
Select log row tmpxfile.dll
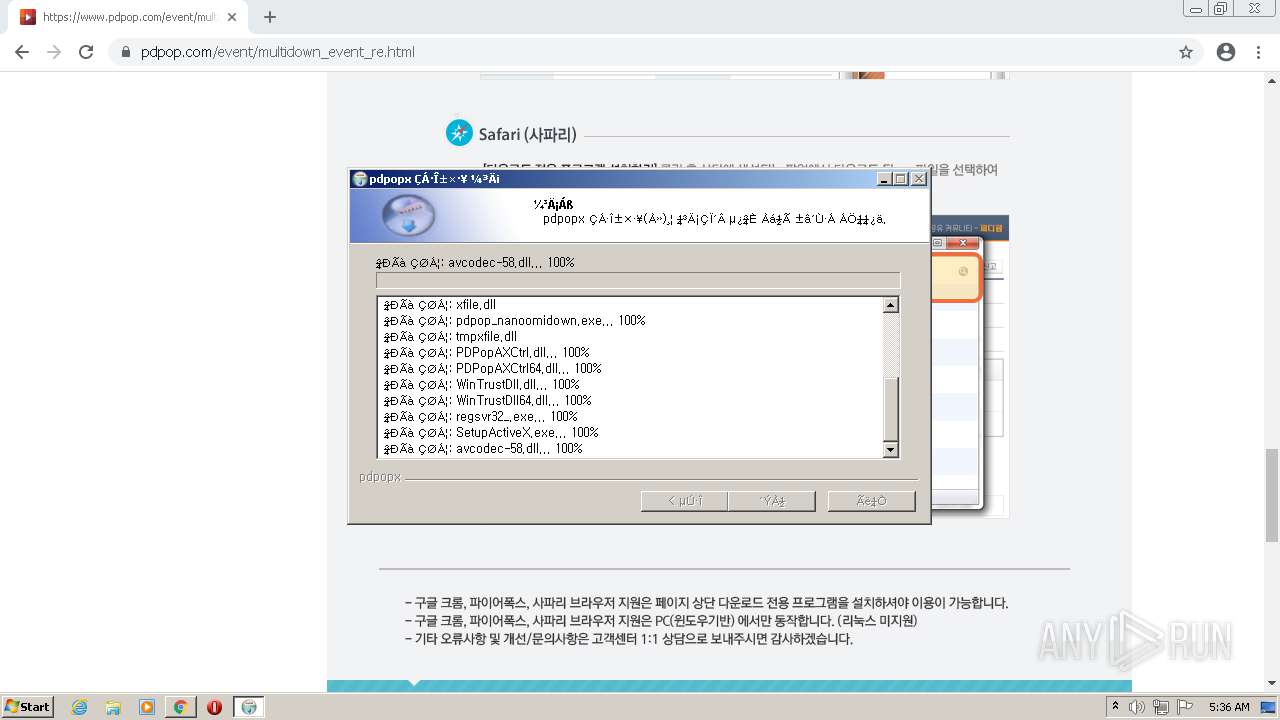pyautogui.click(x=450, y=337)
